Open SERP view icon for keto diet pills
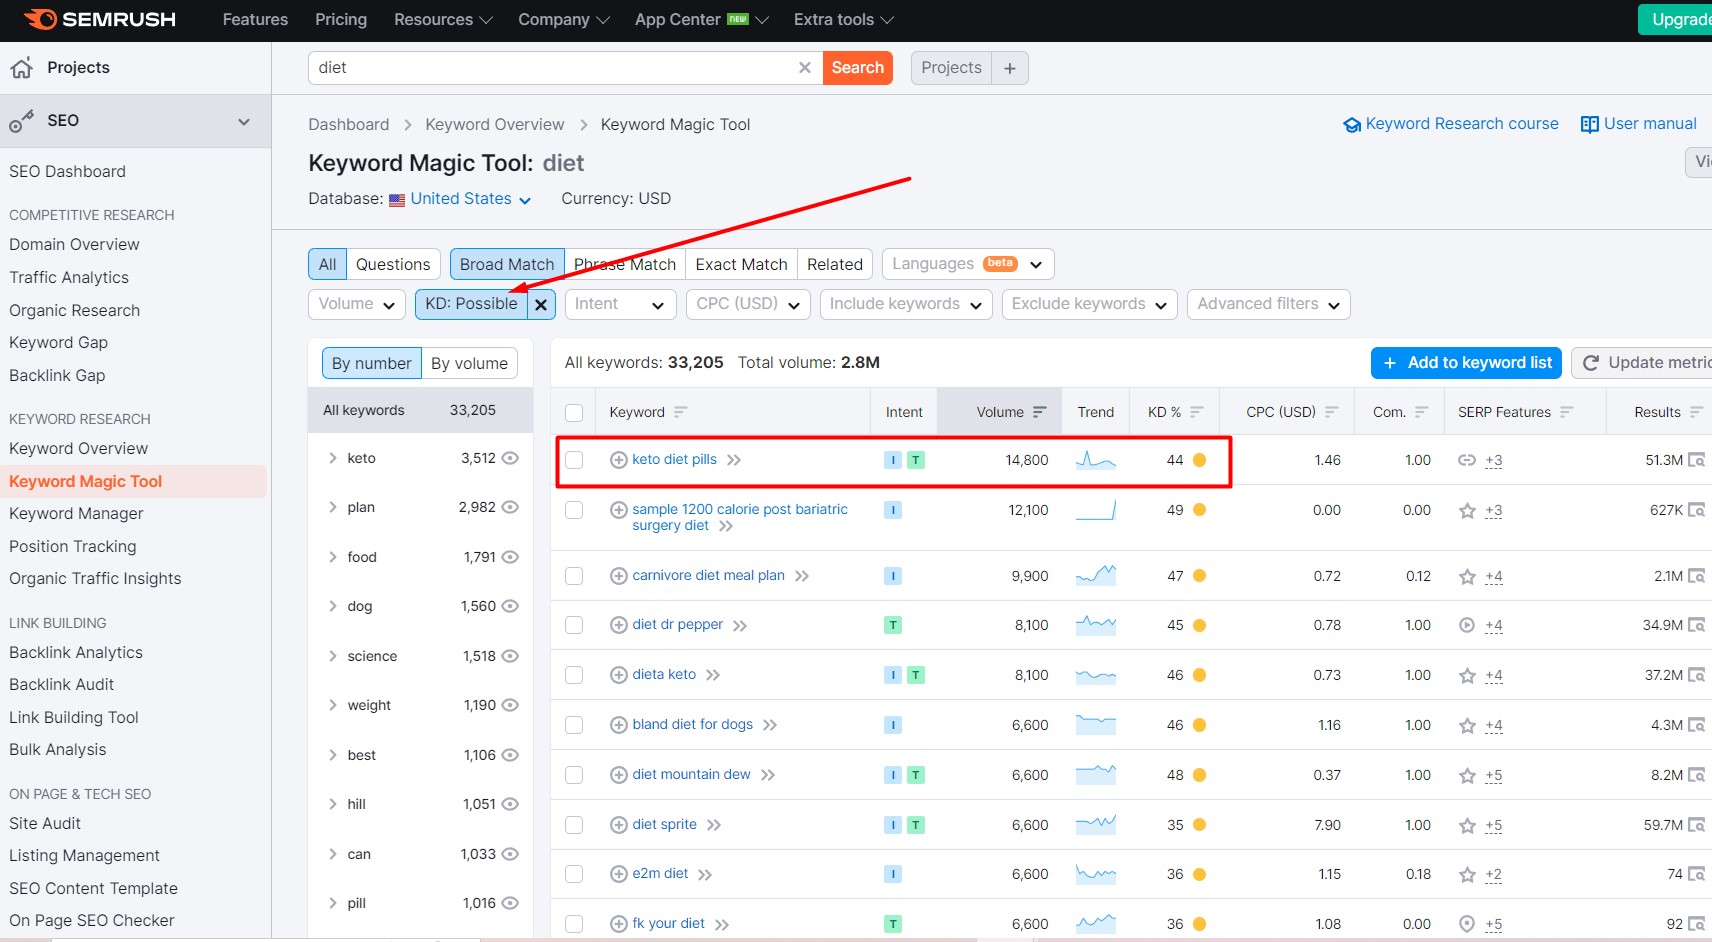 [1696, 460]
